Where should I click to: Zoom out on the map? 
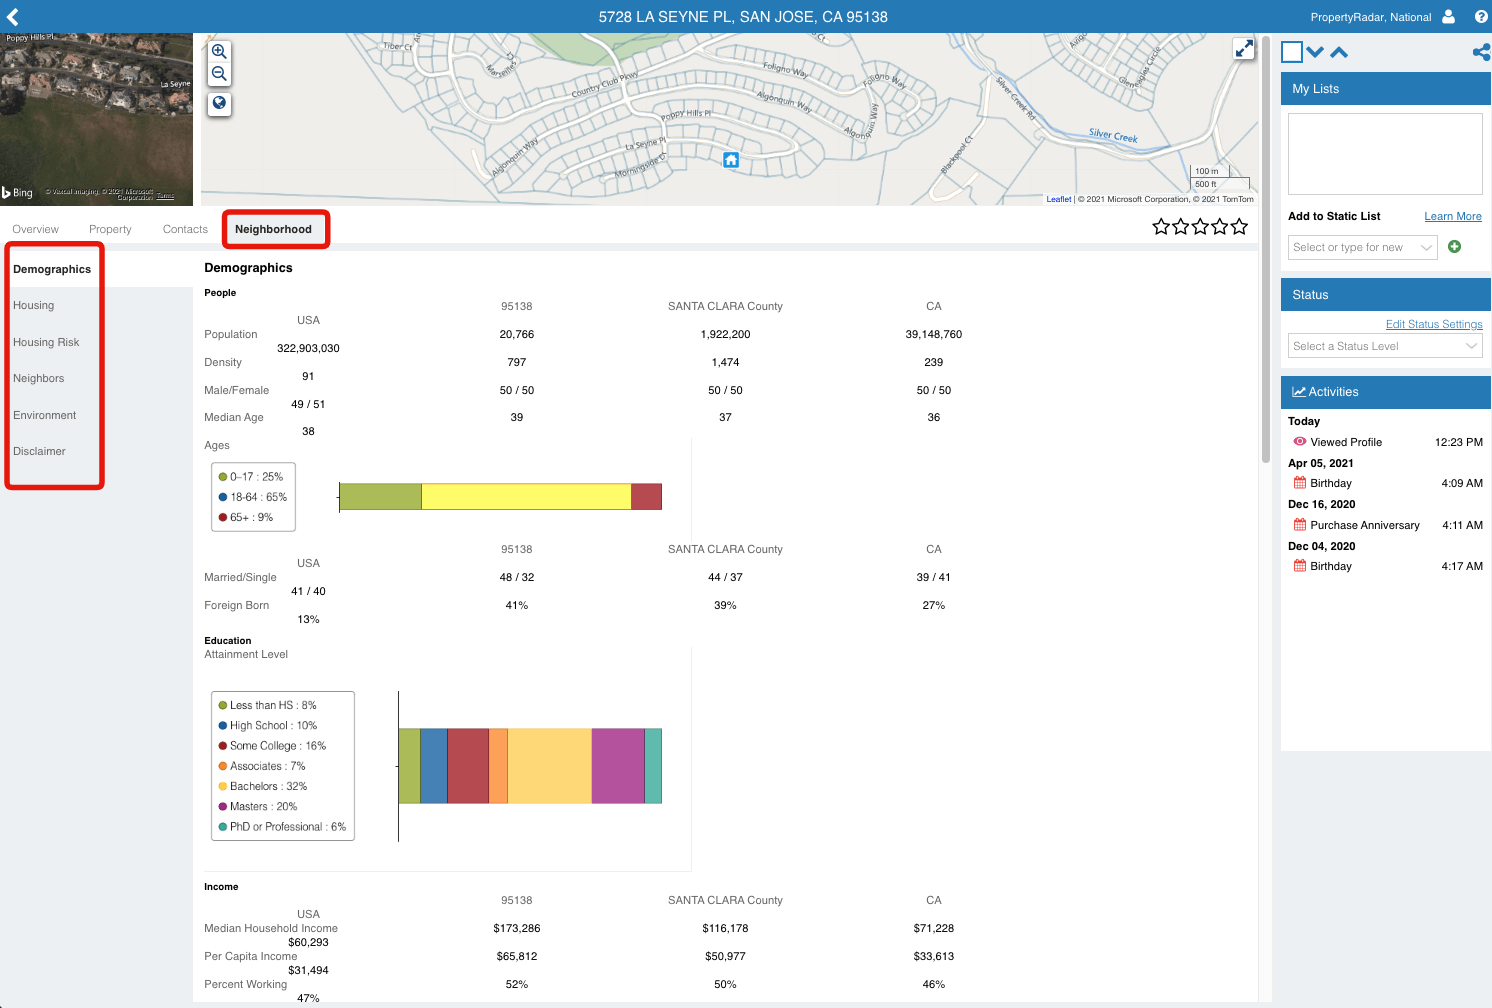point(219,74)
